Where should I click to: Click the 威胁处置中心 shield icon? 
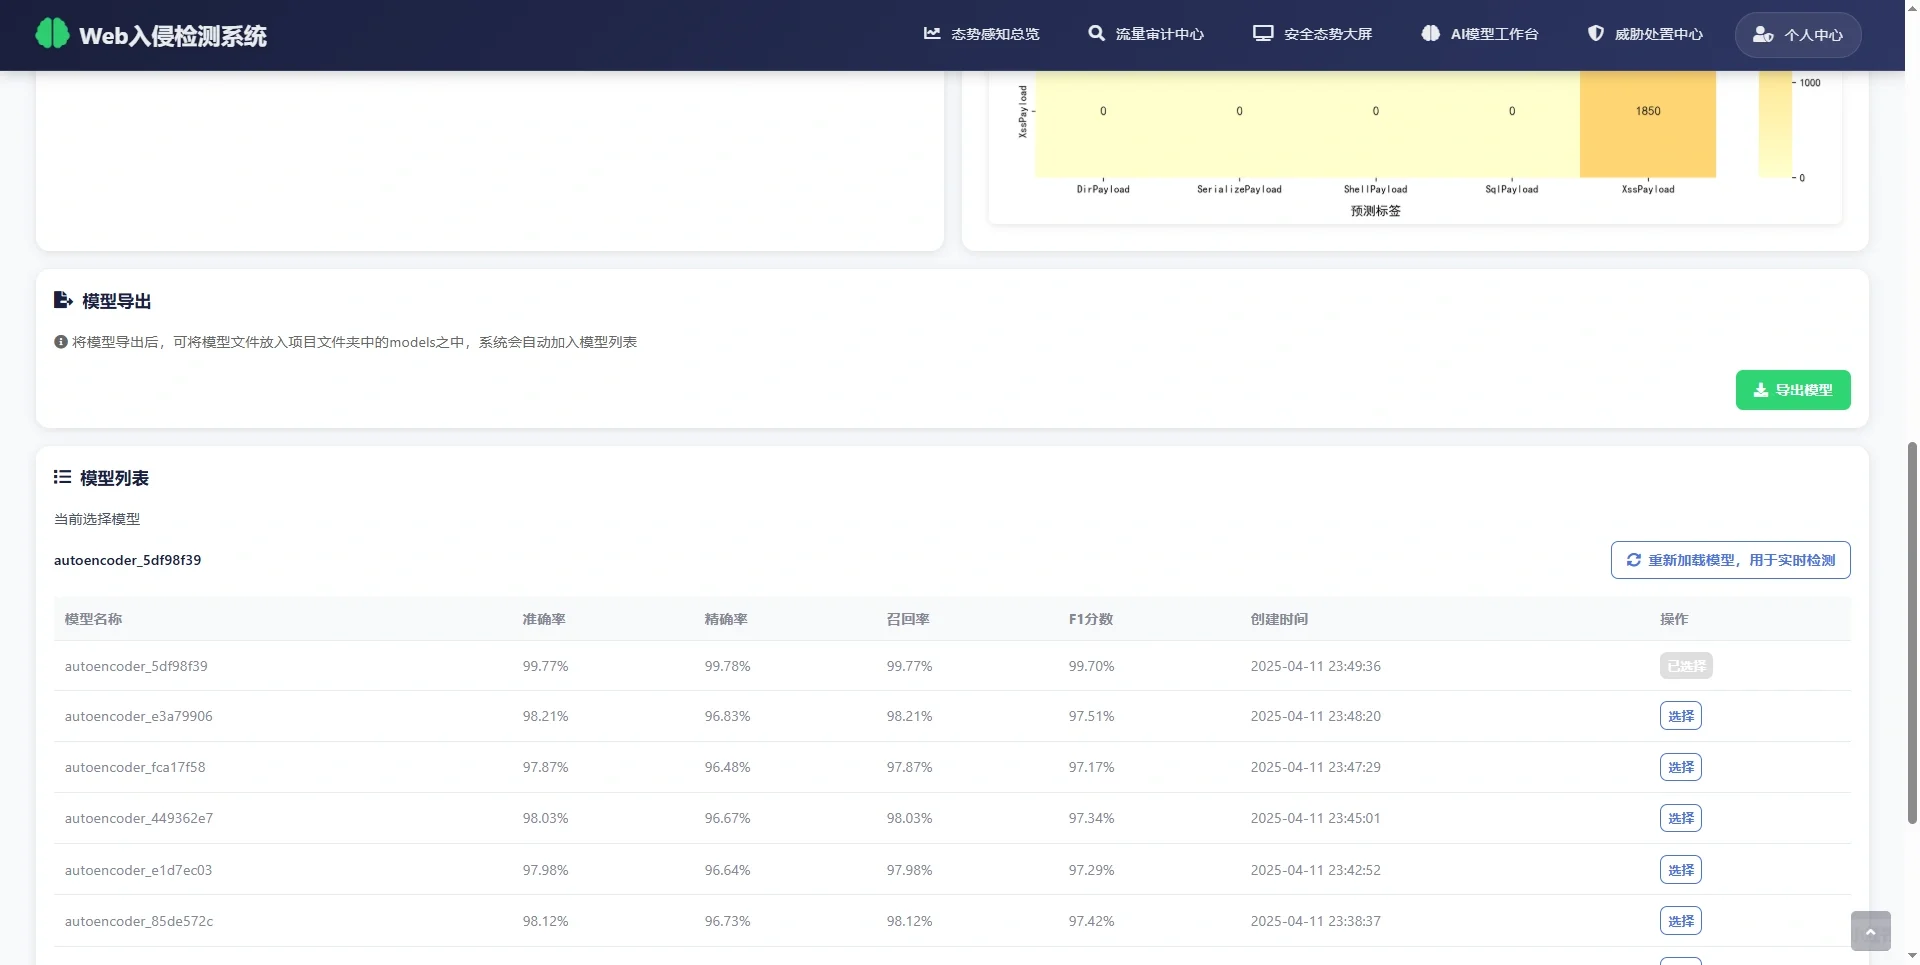coord(1596,34)
